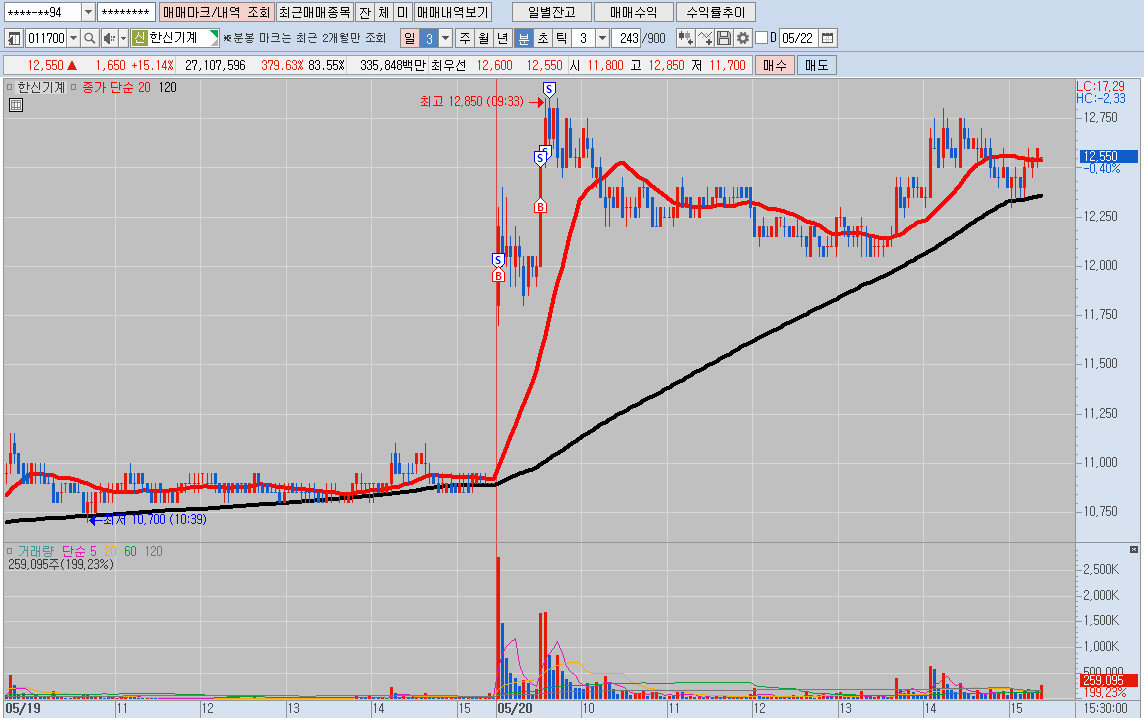Click the LC:17.29 indicator text
This screenshot has height=718, width=1144.
1100,86
